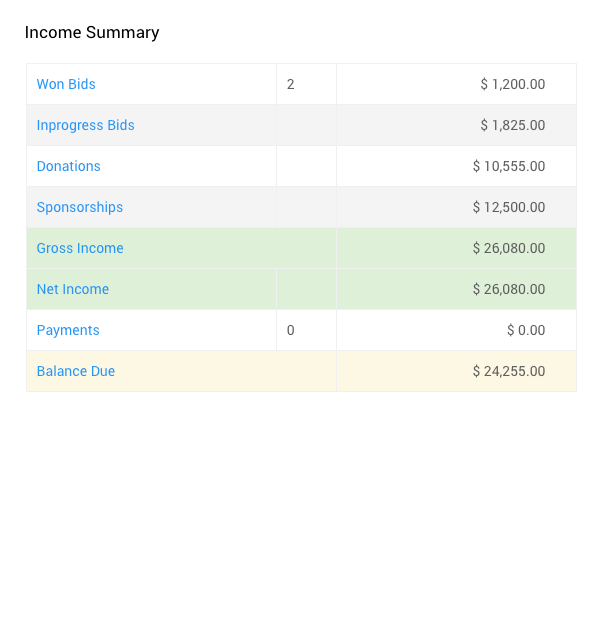Select the $ 10,555.00 Donations amount
This screenshot has height=618, width=603.
tap(509, 166)
